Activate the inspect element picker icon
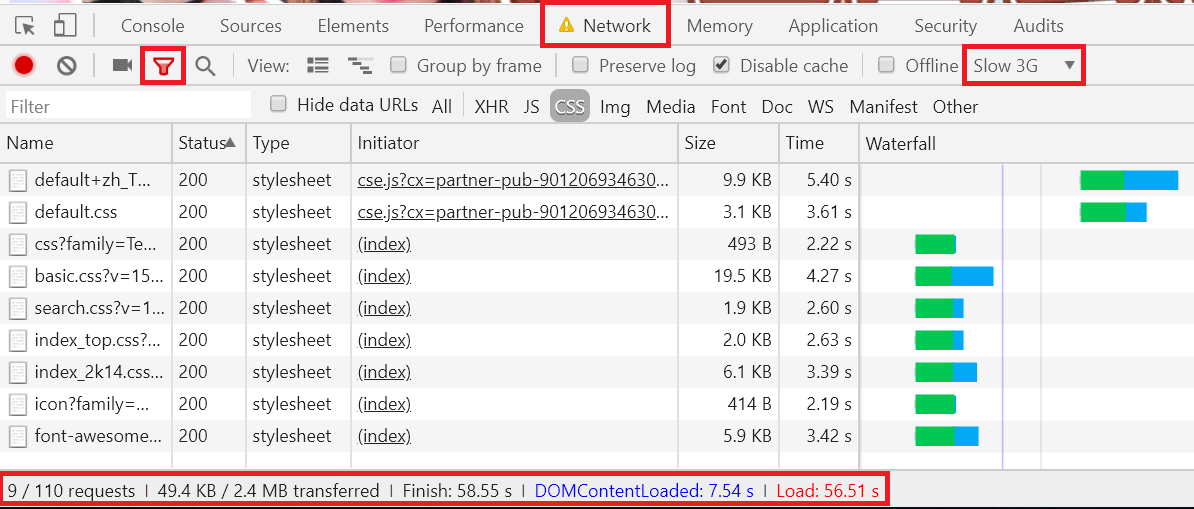The height and width of the screenshot is (509, 1194). [25, 26]
